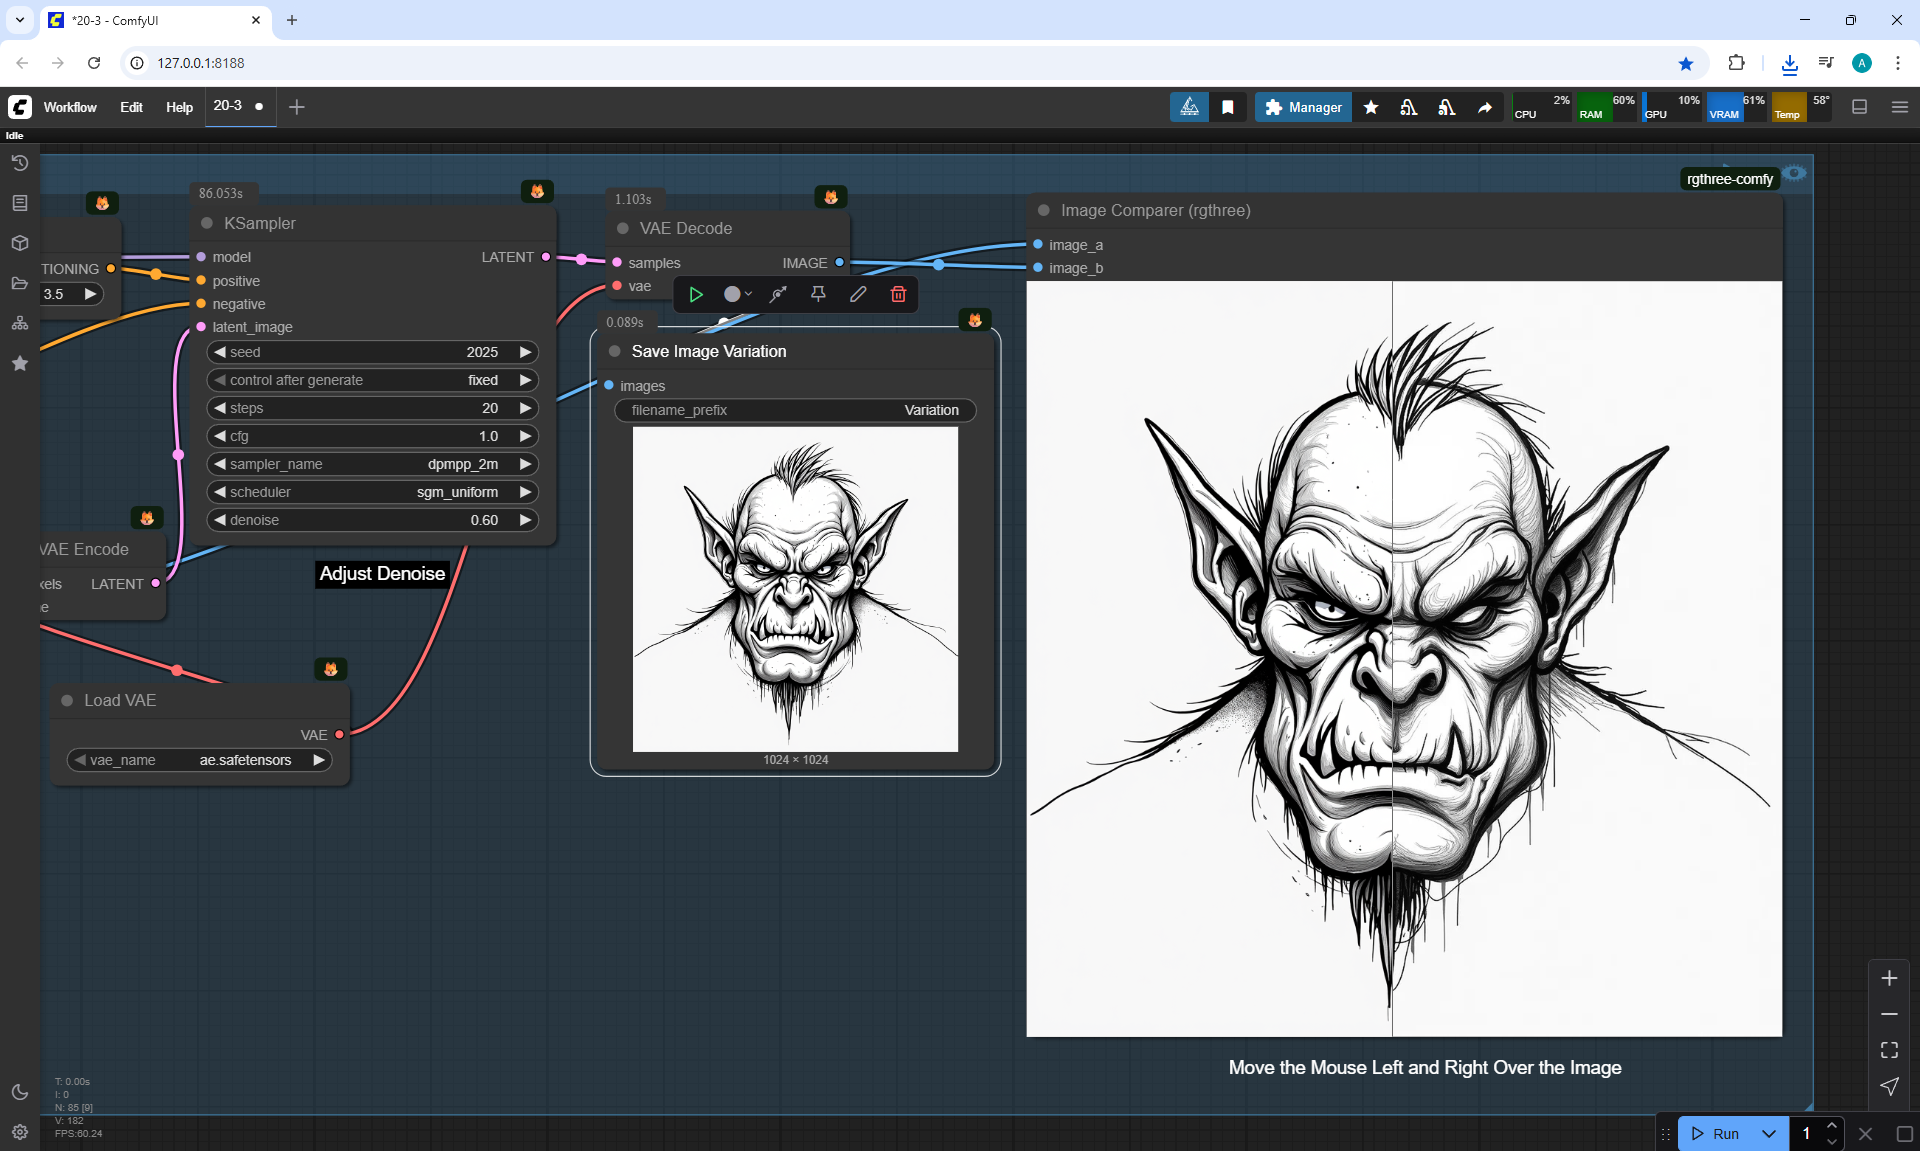Click the pencil edit icon in node toolbar
The width and height of the screenshot is (1920, 1151).
coord(858,294)
